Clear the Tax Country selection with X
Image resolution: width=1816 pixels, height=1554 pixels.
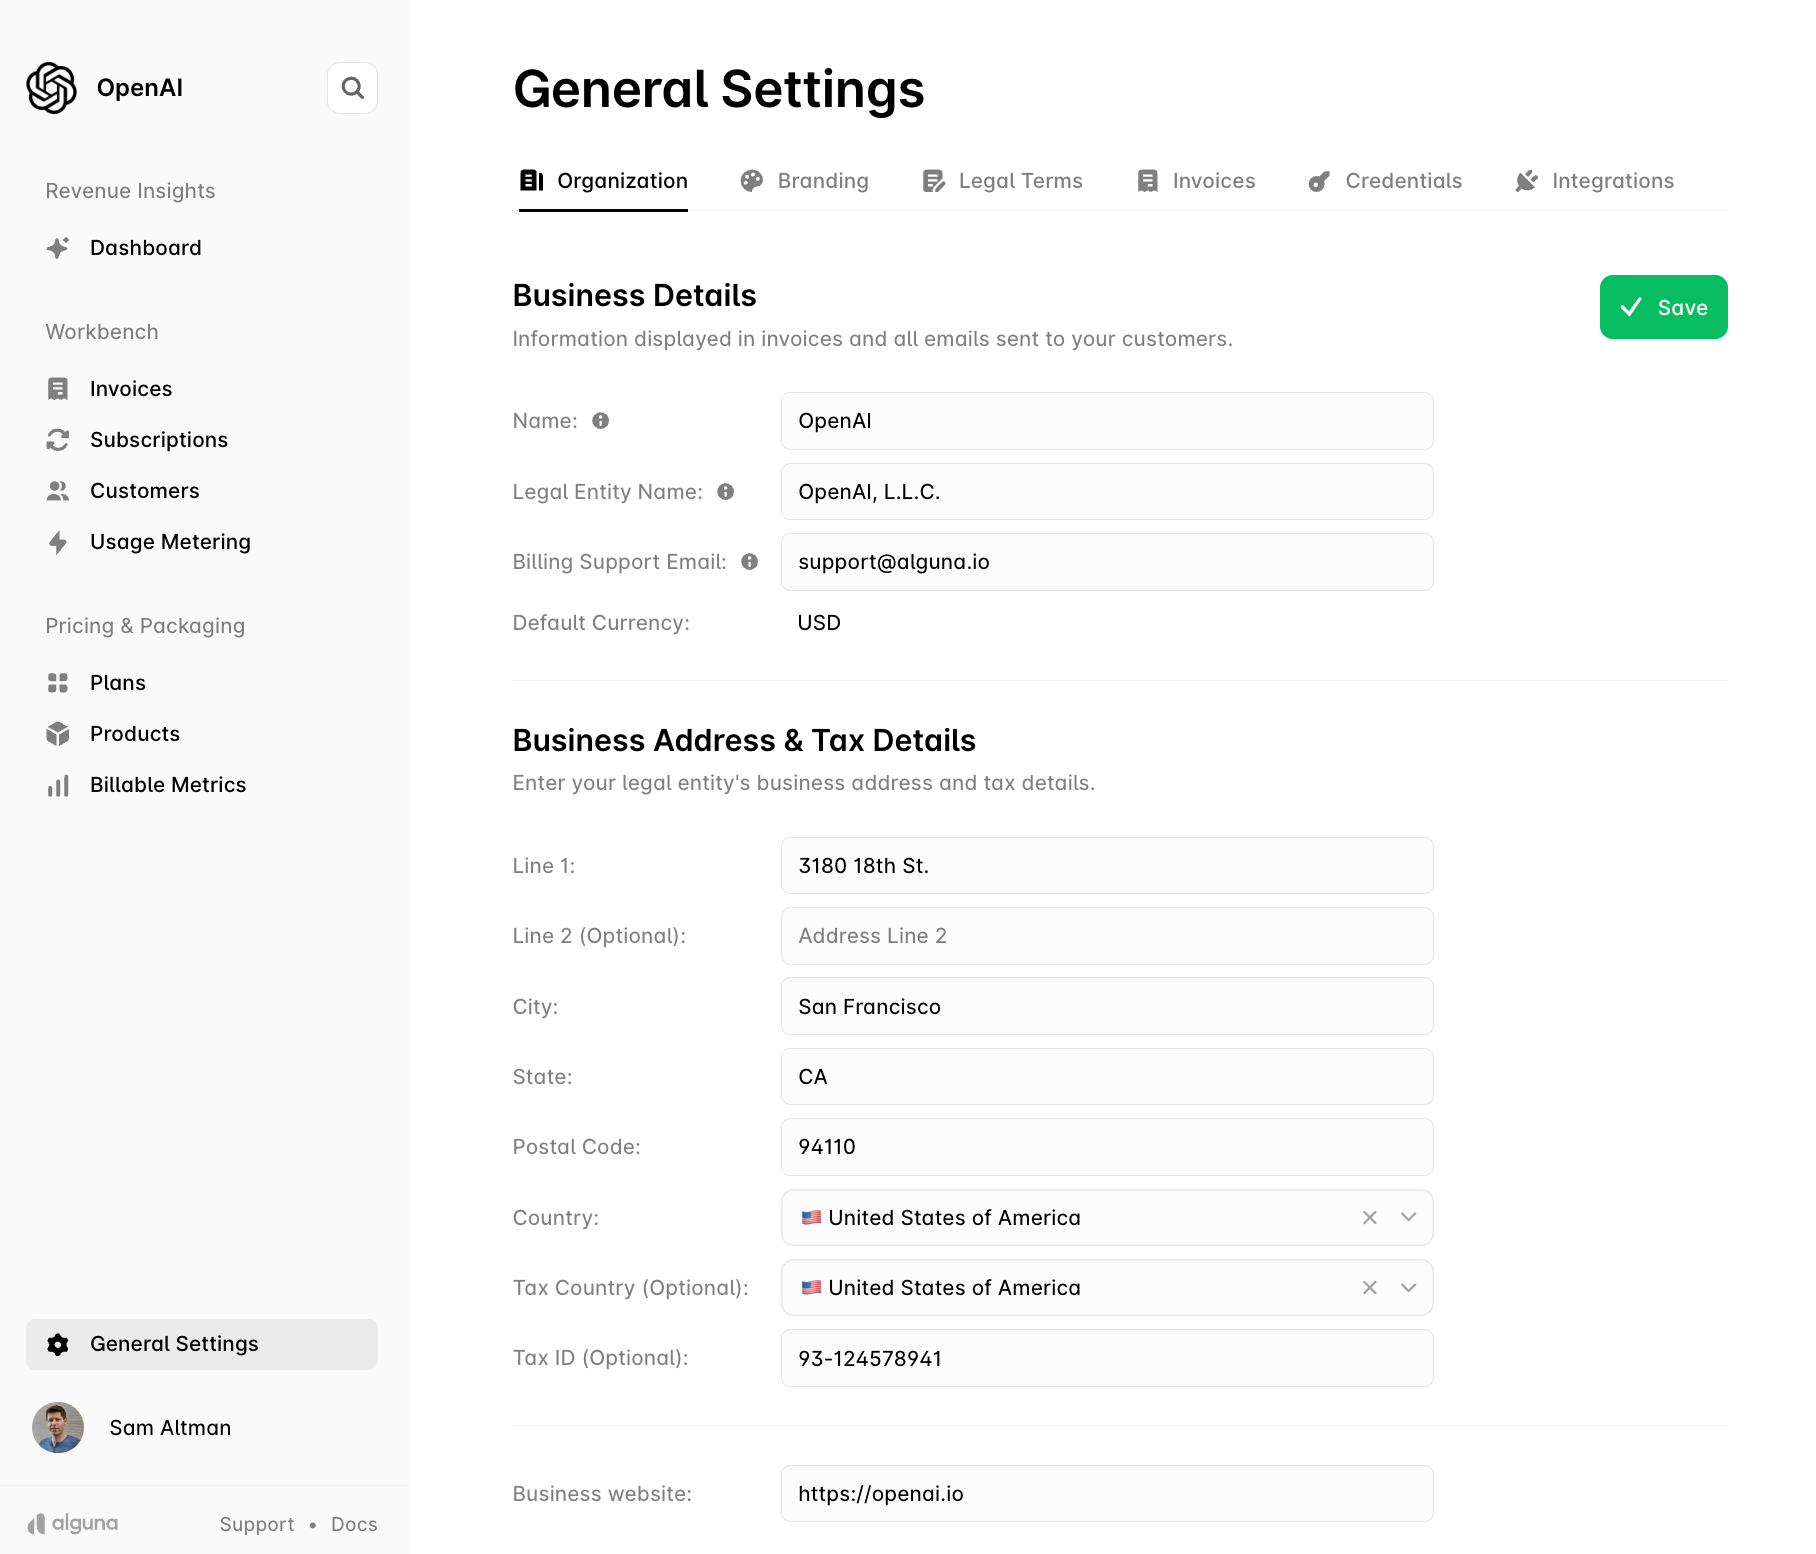coord(1370,1287)
